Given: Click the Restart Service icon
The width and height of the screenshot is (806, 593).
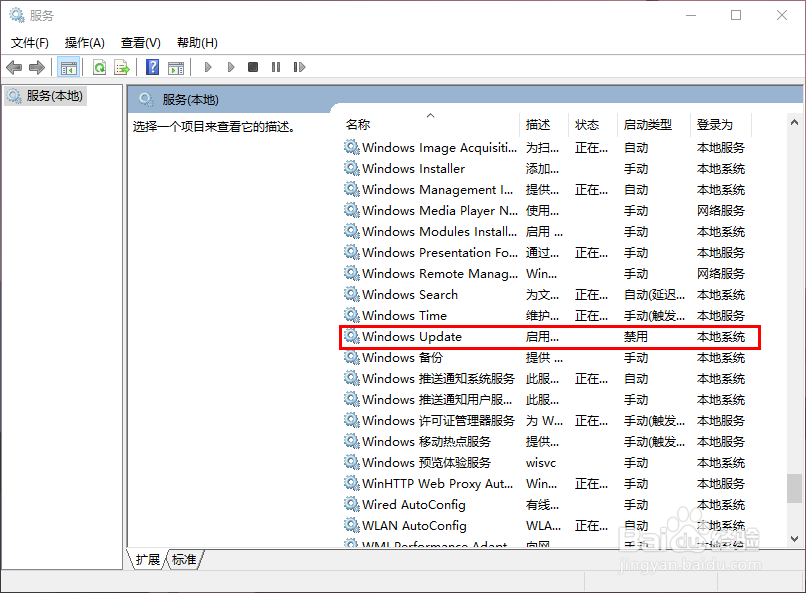Looking at the screenshot, I should point(299,67).
